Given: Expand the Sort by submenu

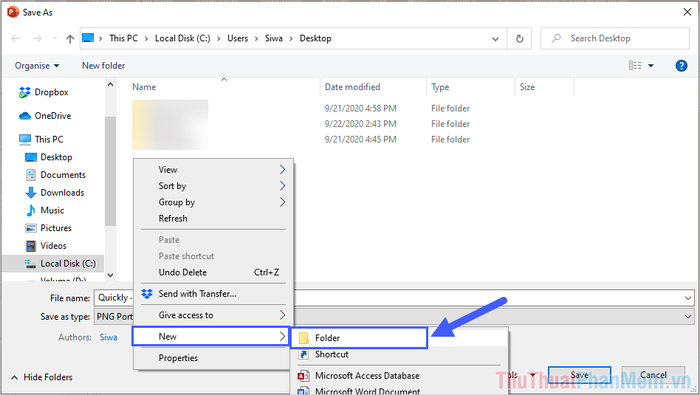Looking at the screenshot, I should click(213, 186).
